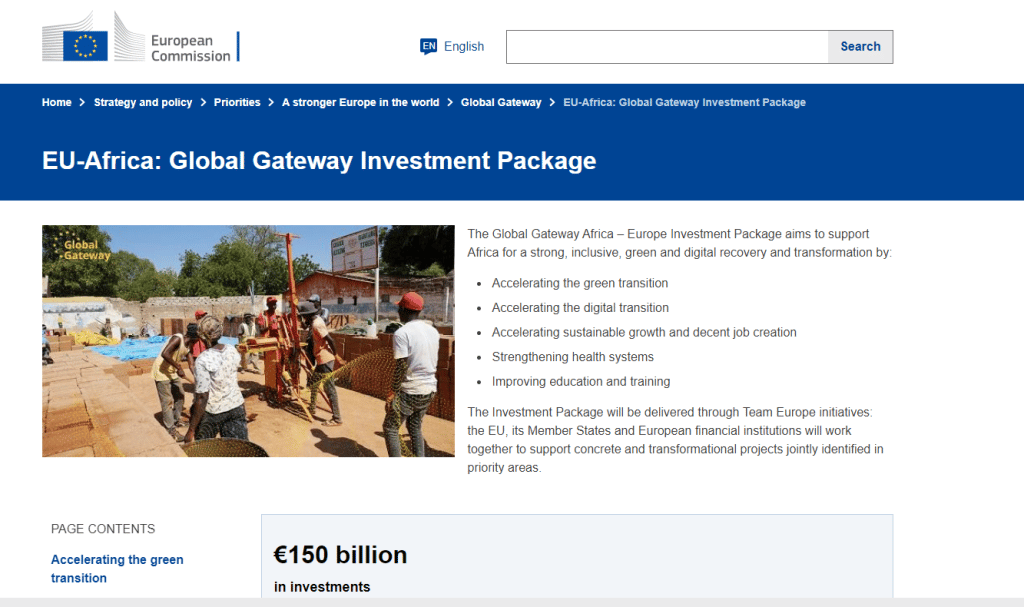This screenshot has width=1024, height=607.
Task: Open Global Gateway breadcrumb link
Action: click(x=501, y=103)
